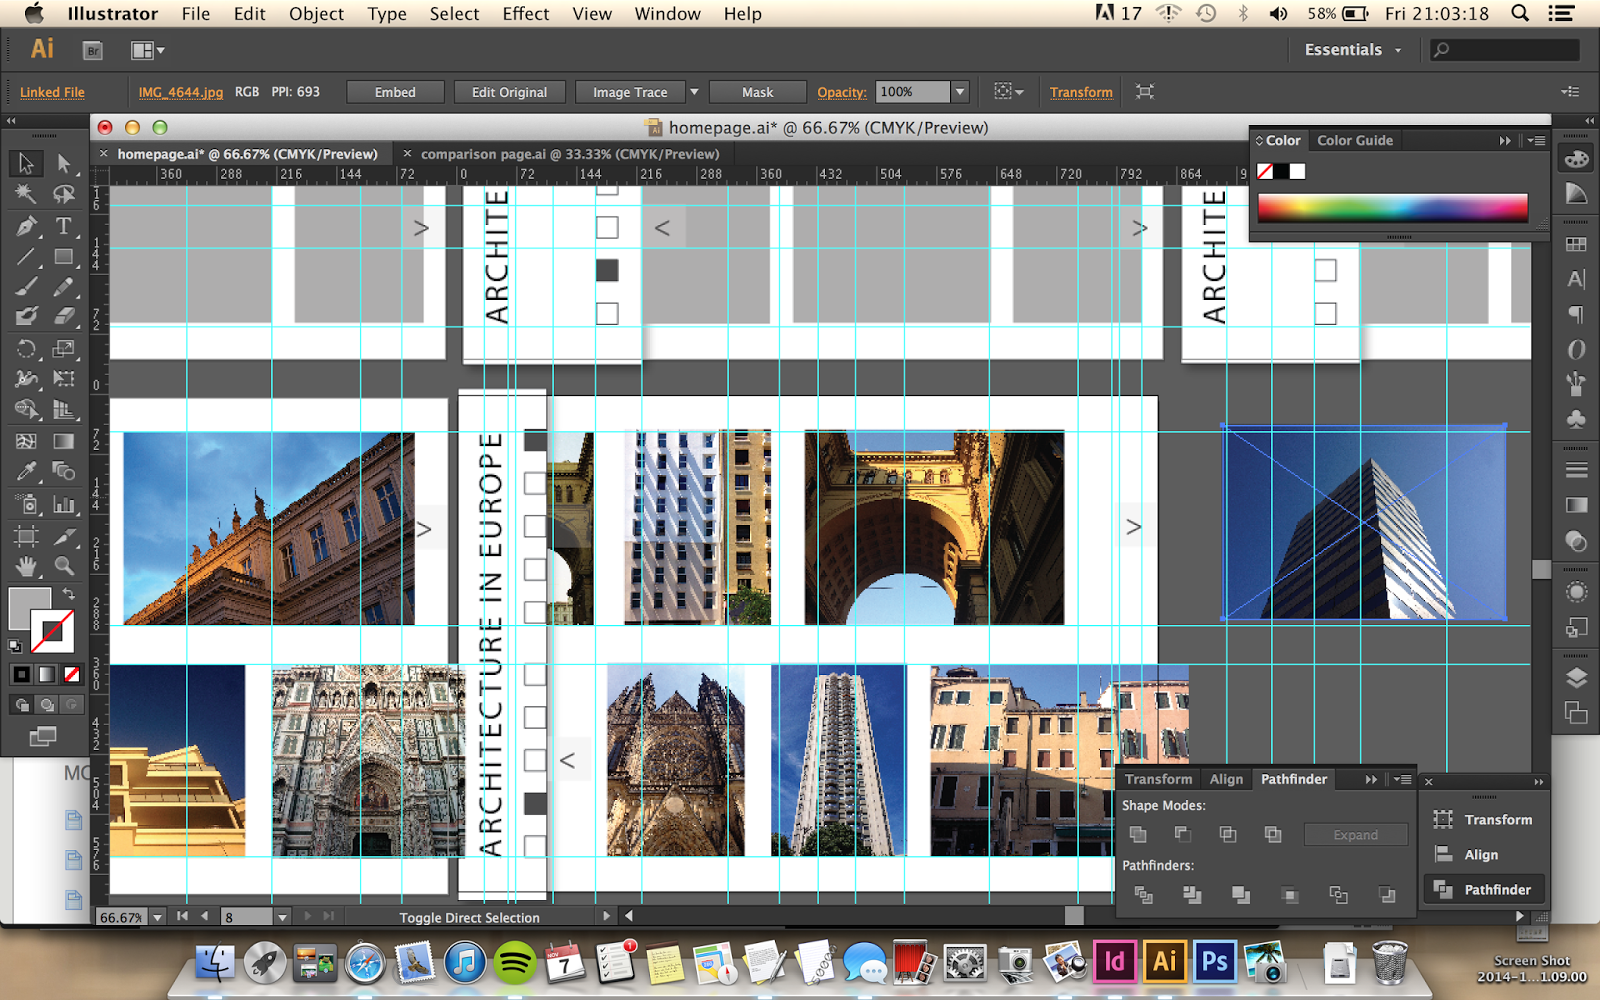Select the Pen tool
Screen dimensions: 1600x1000
point(26,226)
